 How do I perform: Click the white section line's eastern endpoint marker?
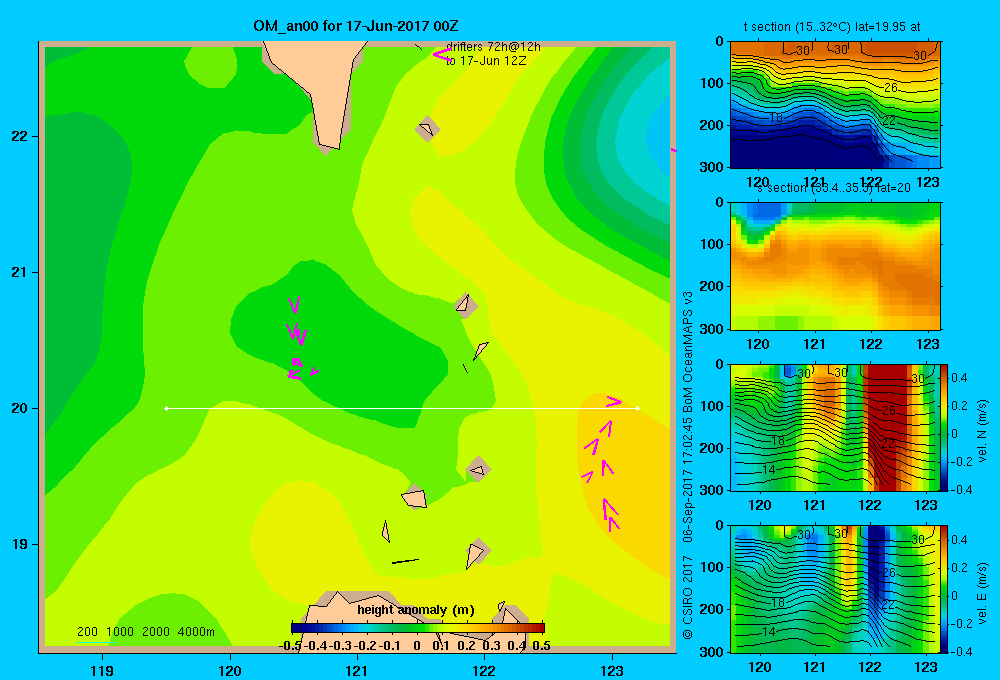638,408
